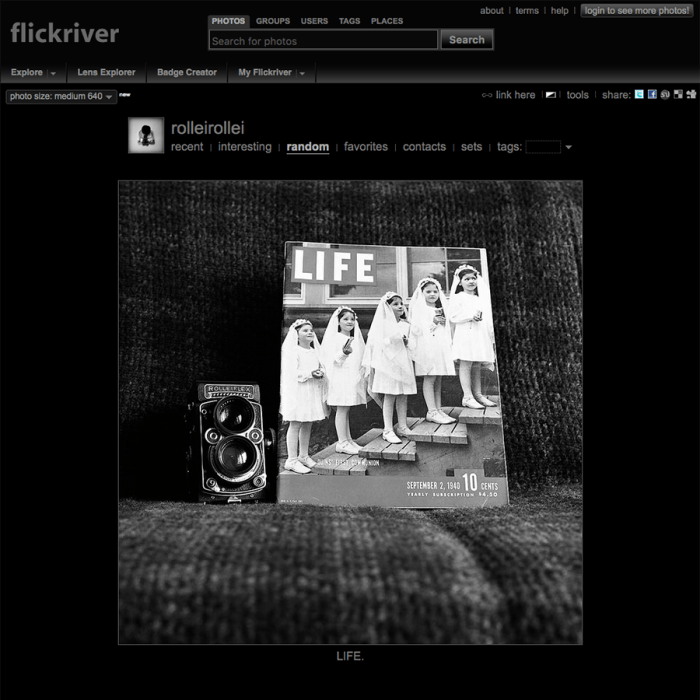
Task: Share photo on Delicious
Action: point(678,95)
